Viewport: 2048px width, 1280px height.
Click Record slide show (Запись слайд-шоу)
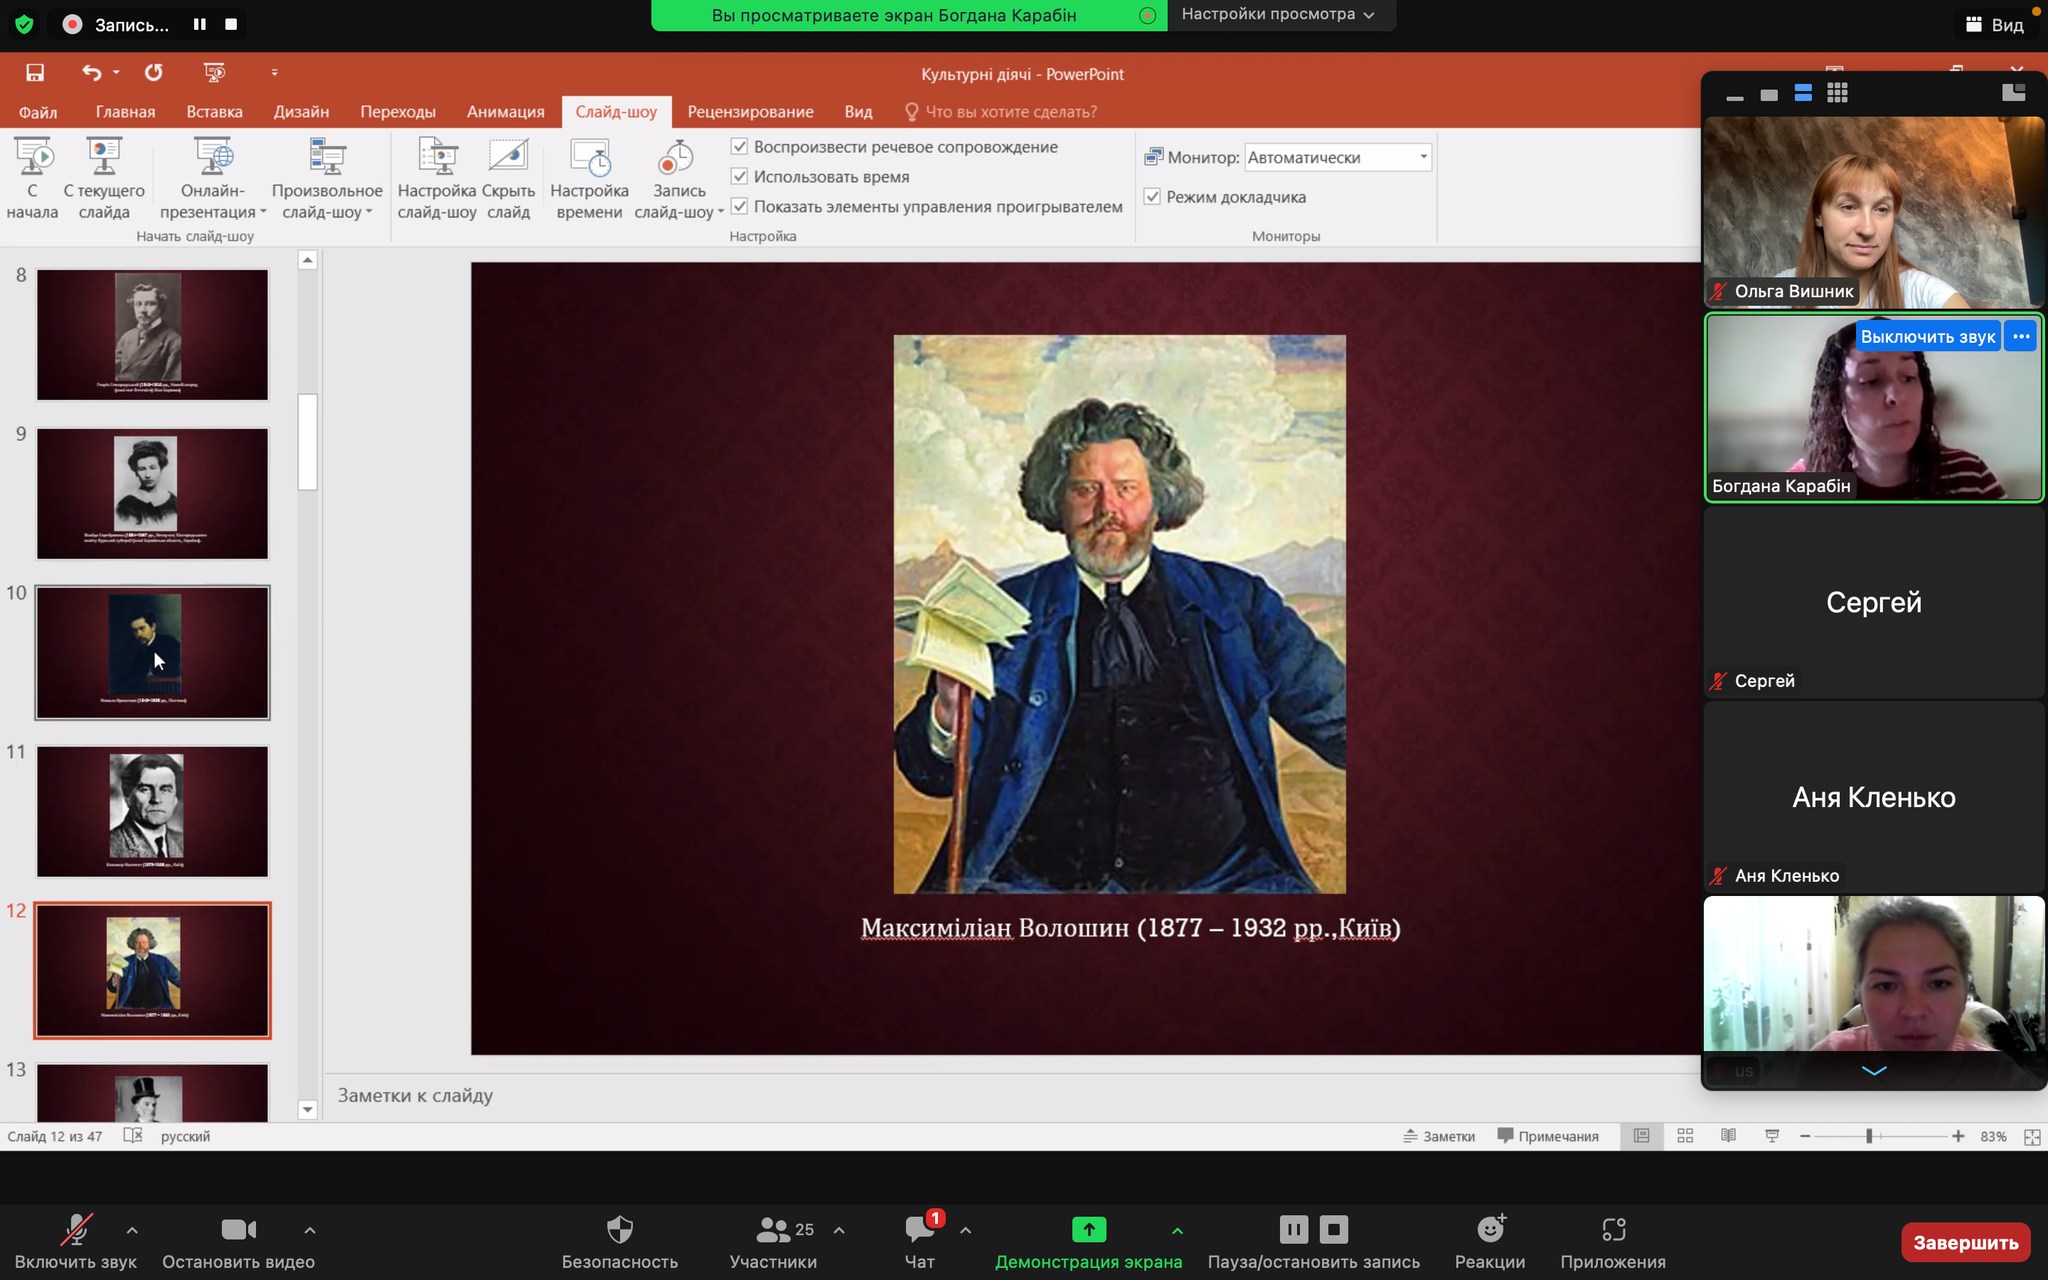point(678,179)
